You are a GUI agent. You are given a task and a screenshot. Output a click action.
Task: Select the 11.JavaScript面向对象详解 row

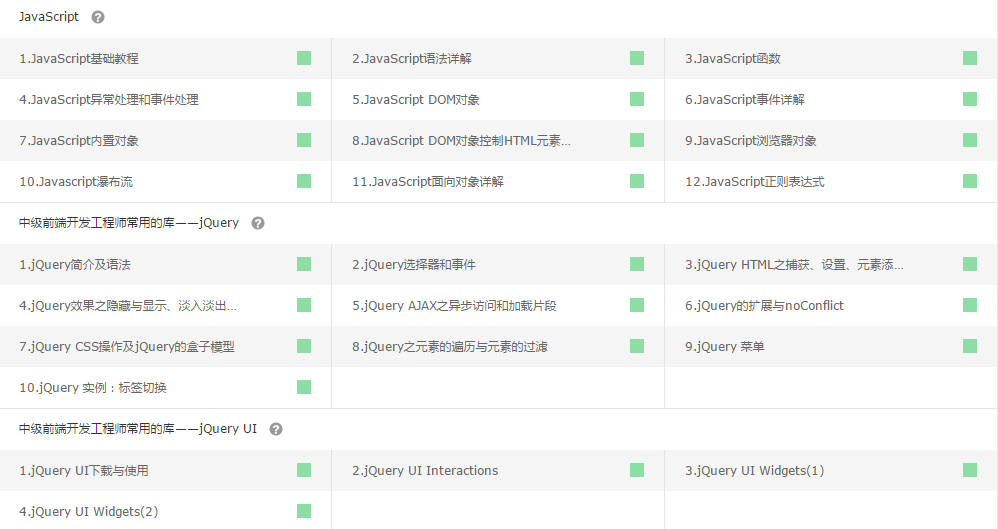click(428, 182)
